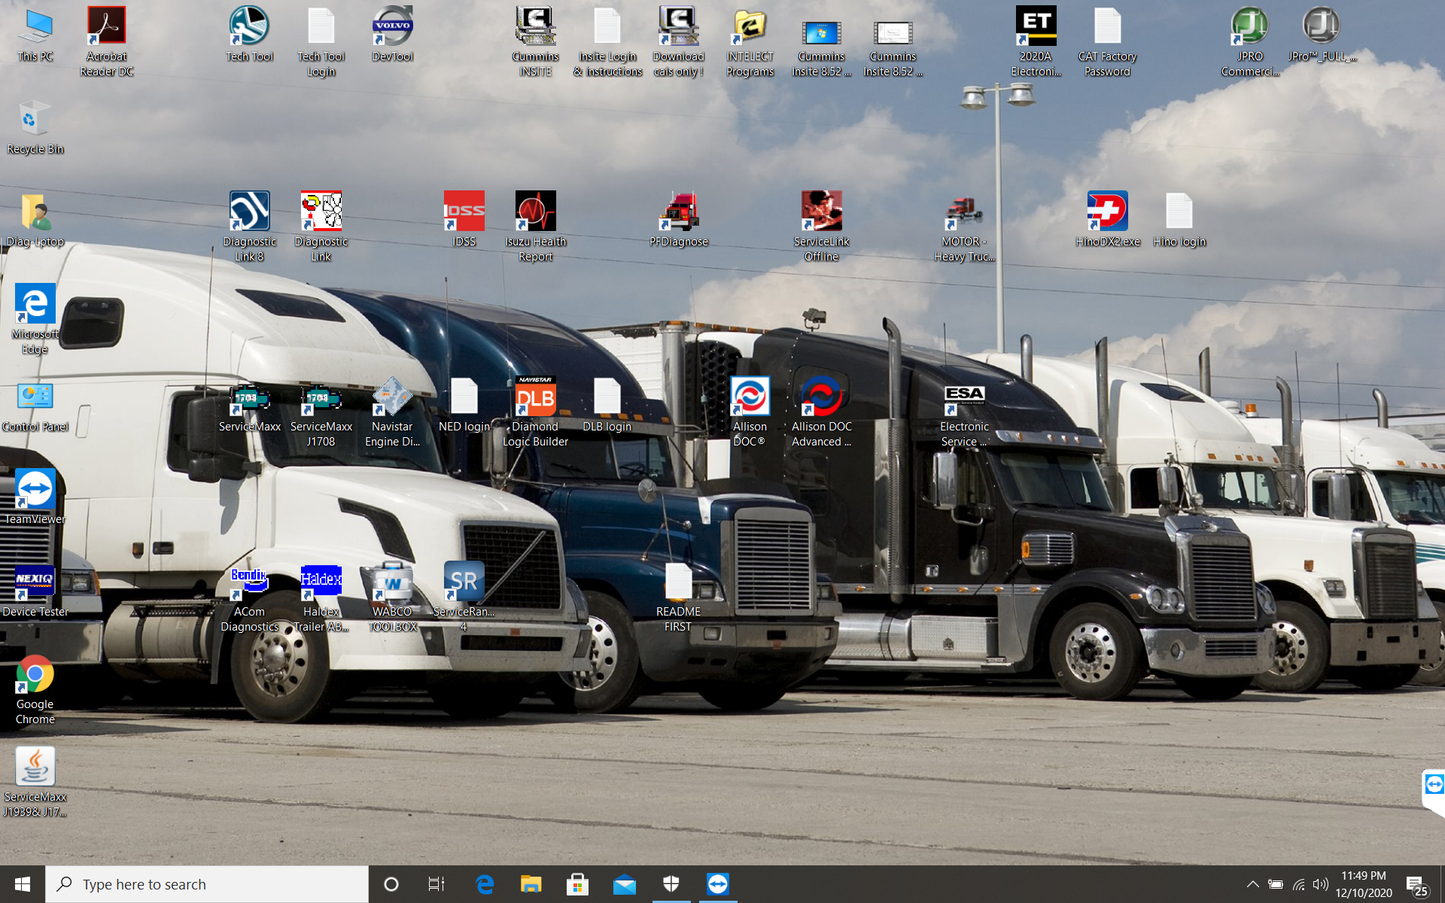Open IDSS application shortcut

(464, 220)
